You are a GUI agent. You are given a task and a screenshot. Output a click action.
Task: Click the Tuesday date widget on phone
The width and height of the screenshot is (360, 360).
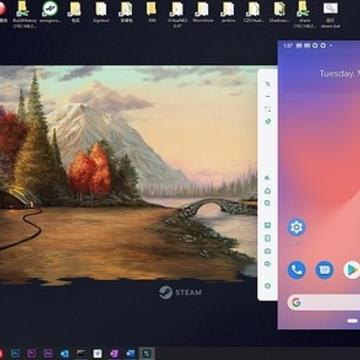(x=339, y=74)
